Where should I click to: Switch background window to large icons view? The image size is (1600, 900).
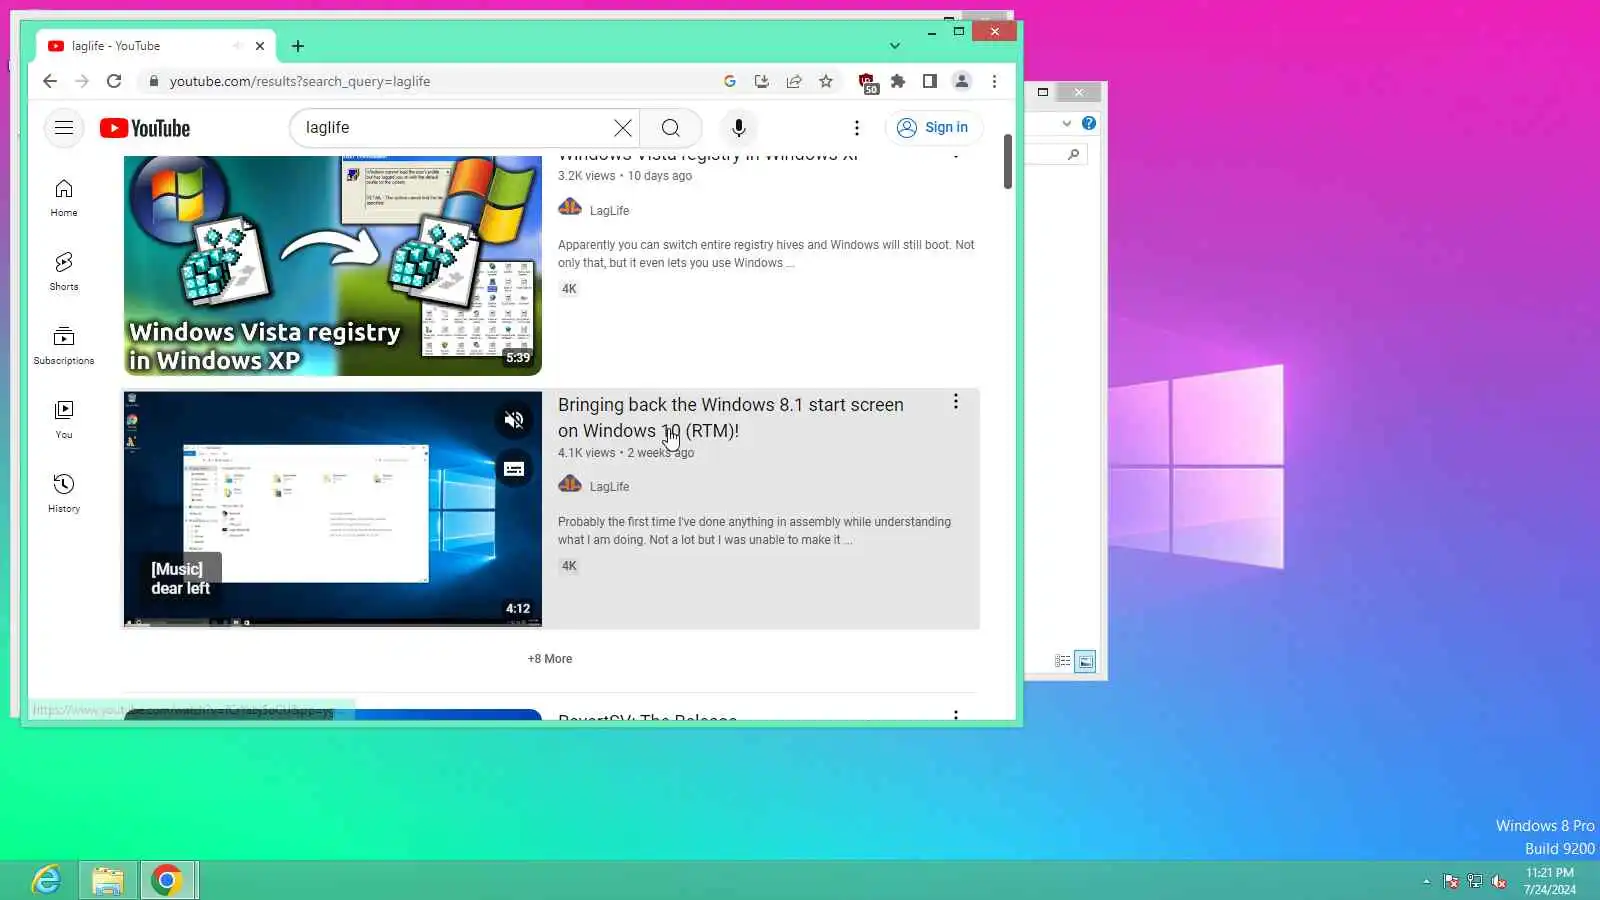(1085, 661)
